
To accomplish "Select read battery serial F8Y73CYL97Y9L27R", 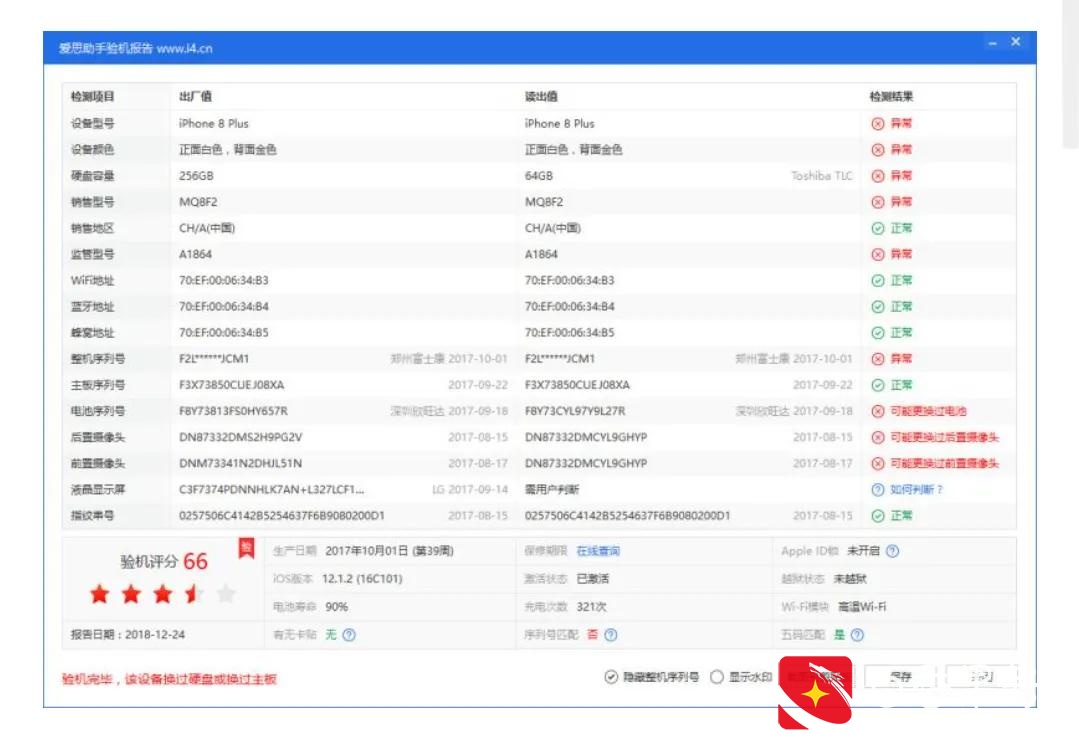I will [575, 411].
